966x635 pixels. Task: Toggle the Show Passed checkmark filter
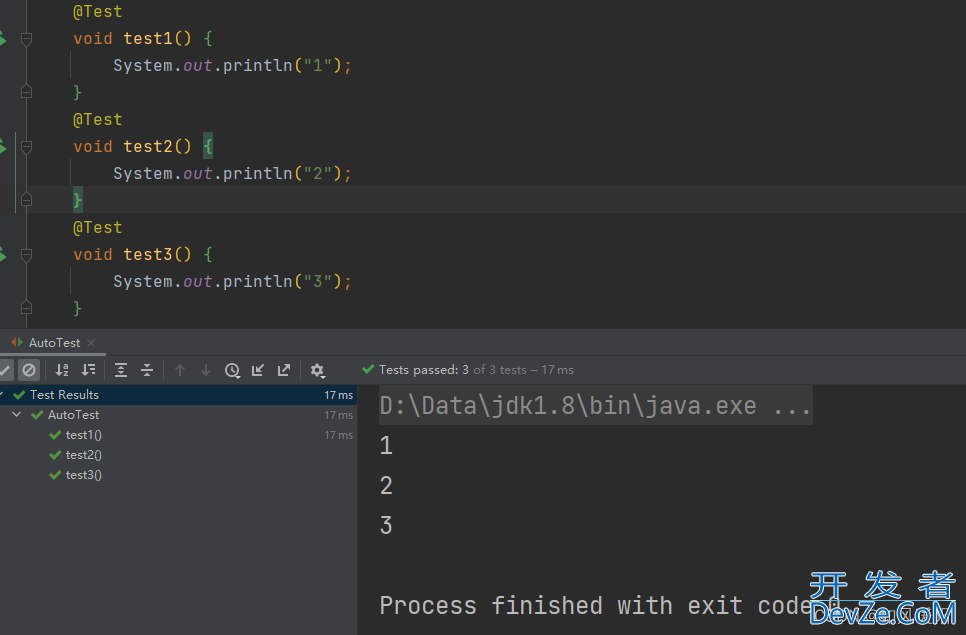coord(5,370)
